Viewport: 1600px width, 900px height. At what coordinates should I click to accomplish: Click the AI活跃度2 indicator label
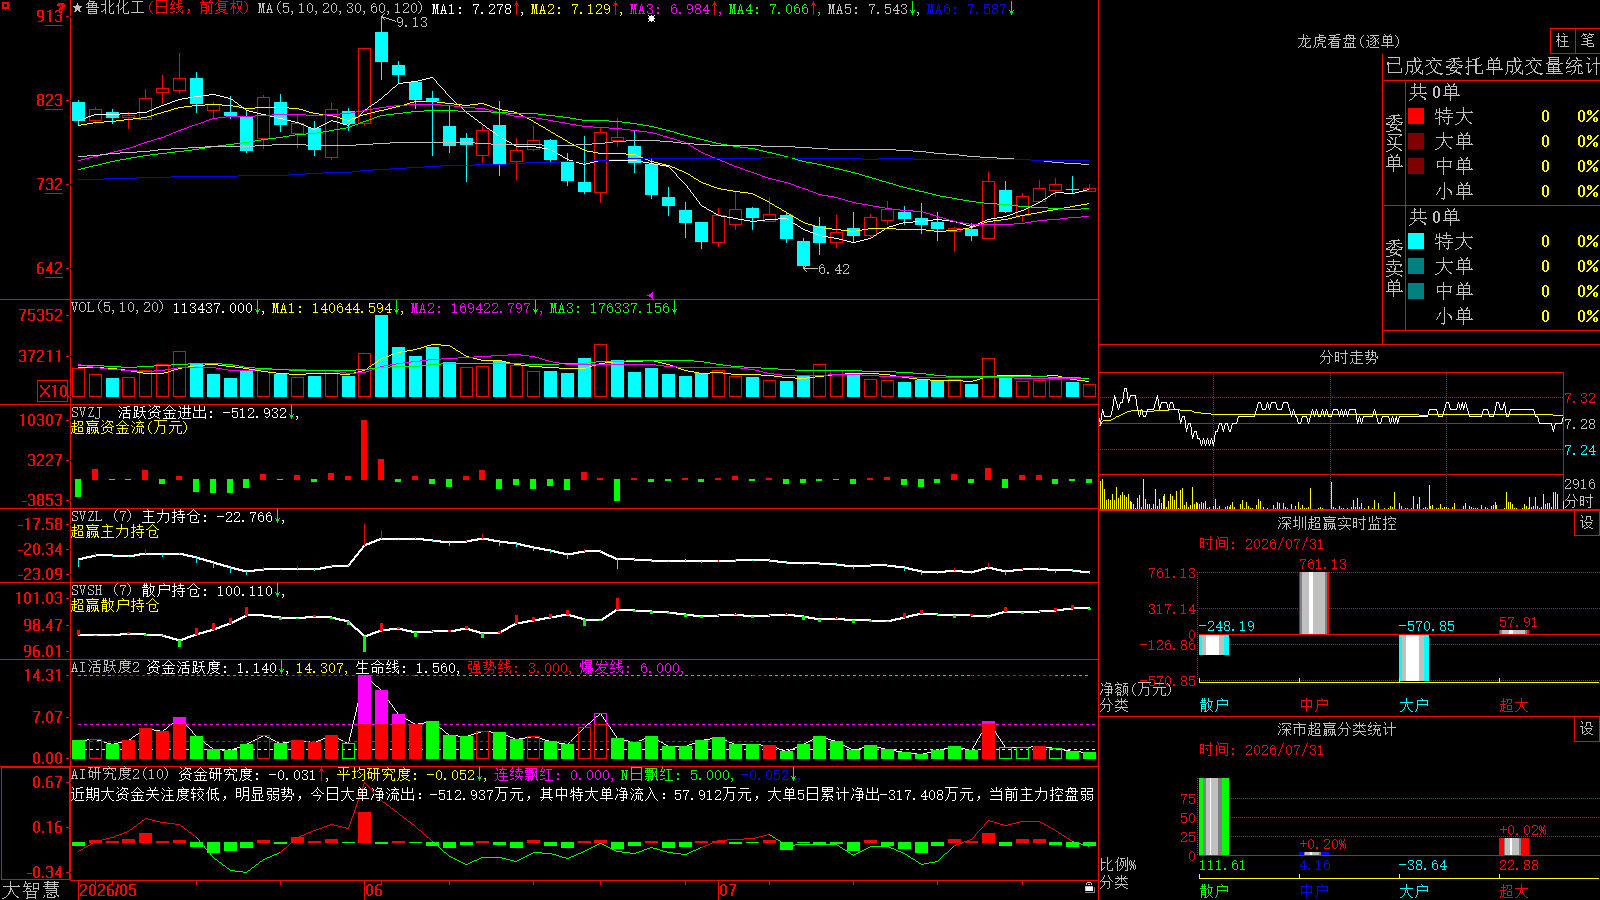point(106,667)
